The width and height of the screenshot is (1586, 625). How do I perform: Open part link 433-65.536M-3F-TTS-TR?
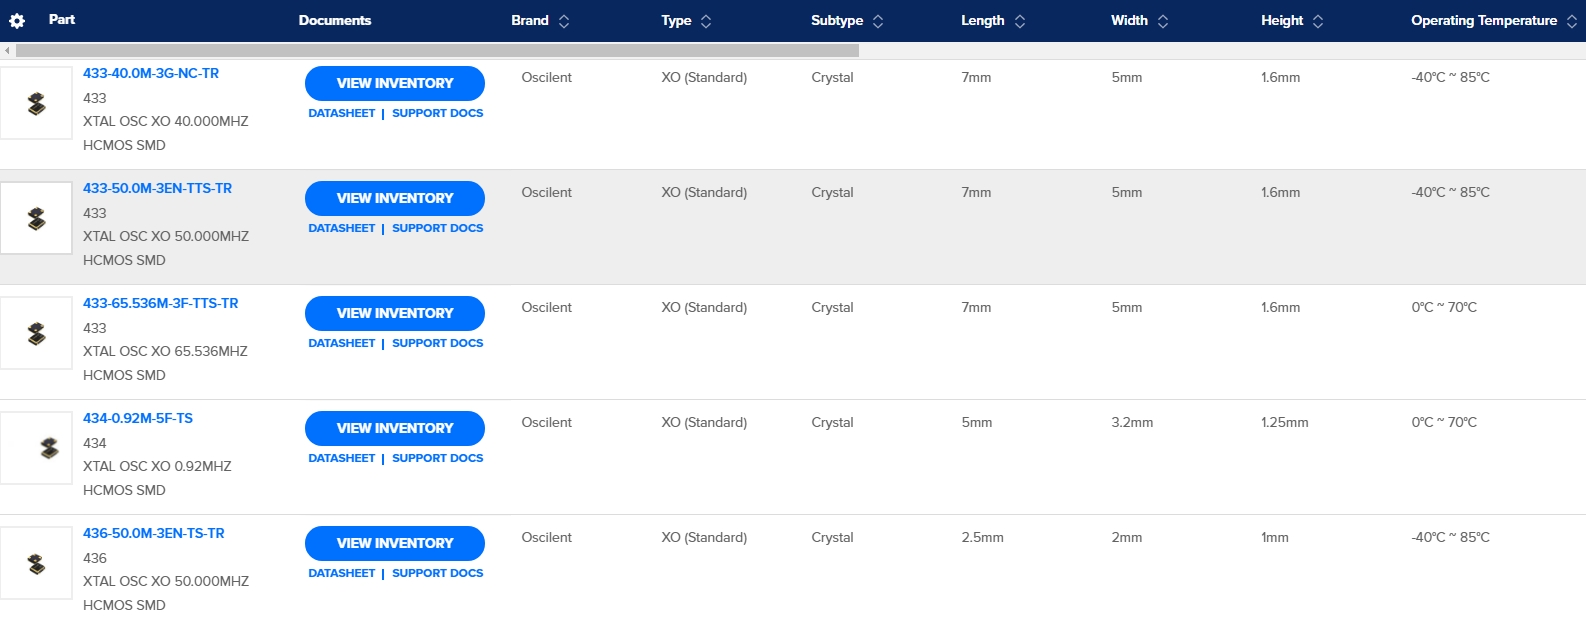[160, 303]
